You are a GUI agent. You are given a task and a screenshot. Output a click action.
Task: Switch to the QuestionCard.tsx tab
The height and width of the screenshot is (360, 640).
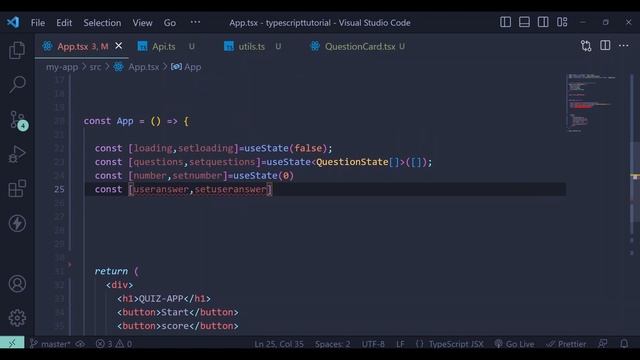pos(360,47)
